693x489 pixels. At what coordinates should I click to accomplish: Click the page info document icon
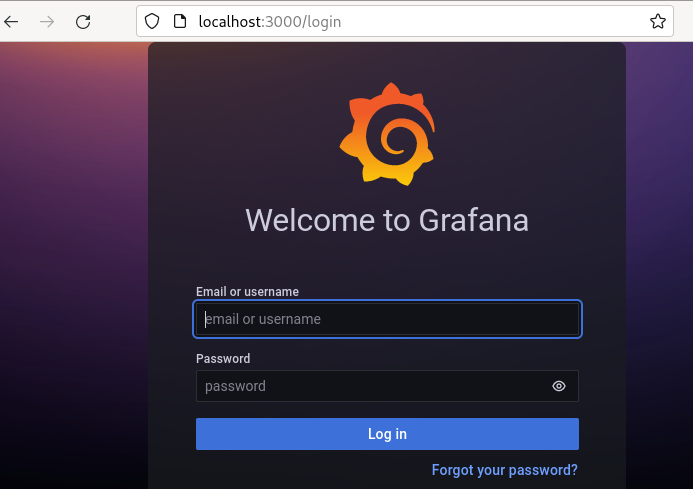[x=179, y=21]
